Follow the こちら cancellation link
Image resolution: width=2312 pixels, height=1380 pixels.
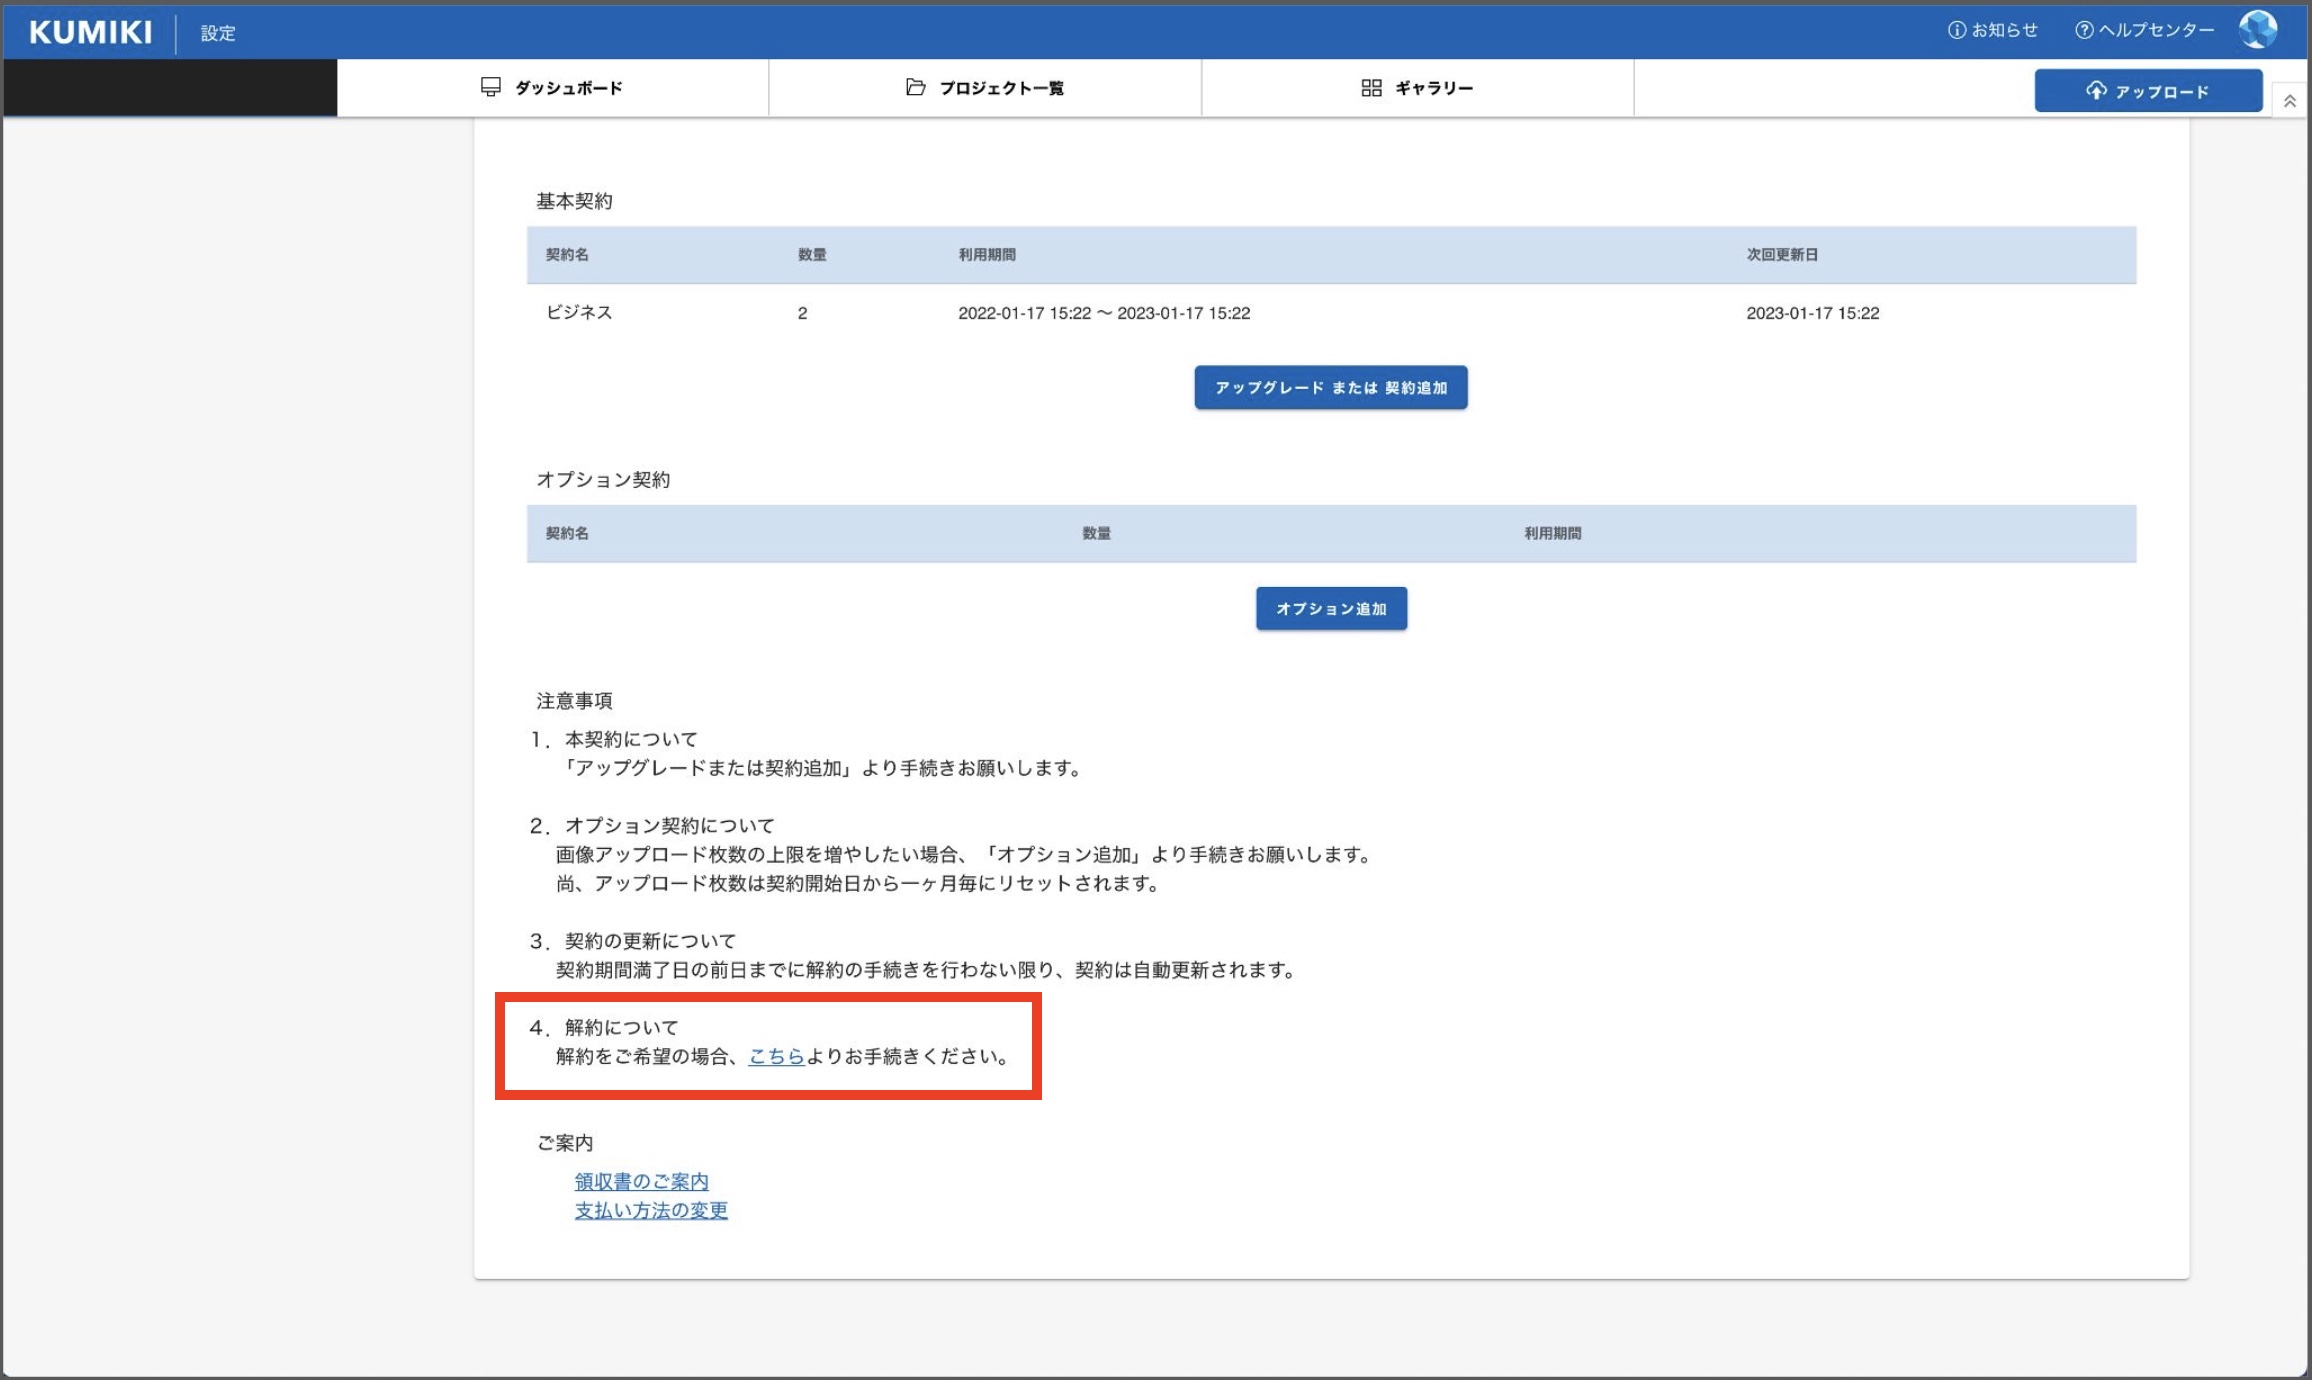[776, 1056]
